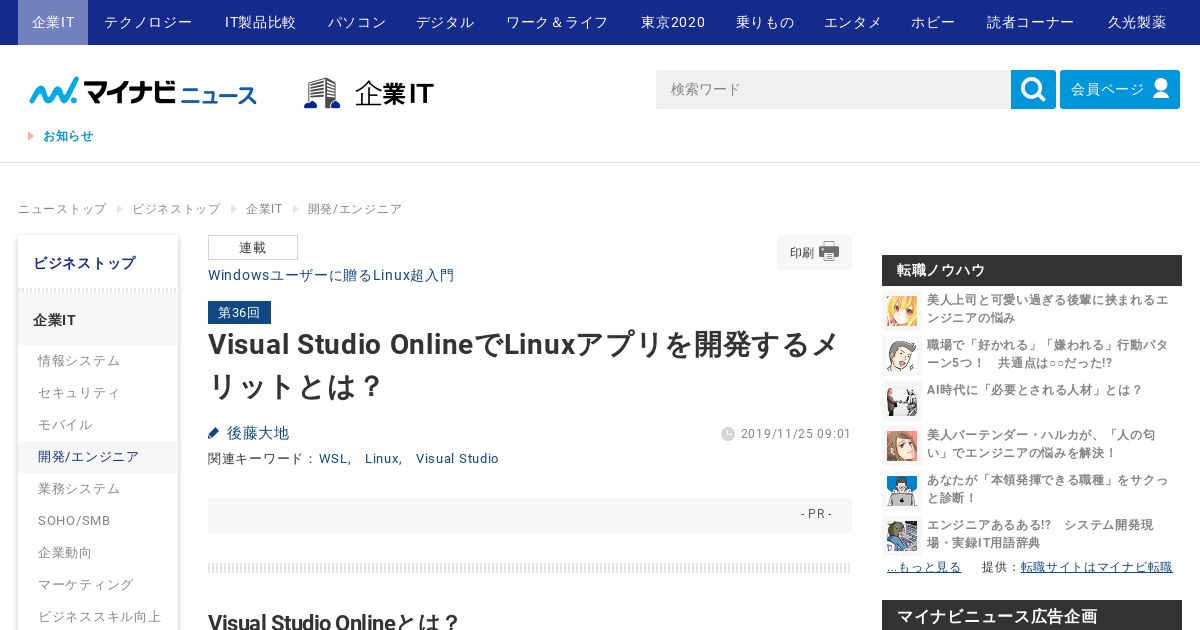Click the printer icon in 印刷 button

tap(829, 252)
